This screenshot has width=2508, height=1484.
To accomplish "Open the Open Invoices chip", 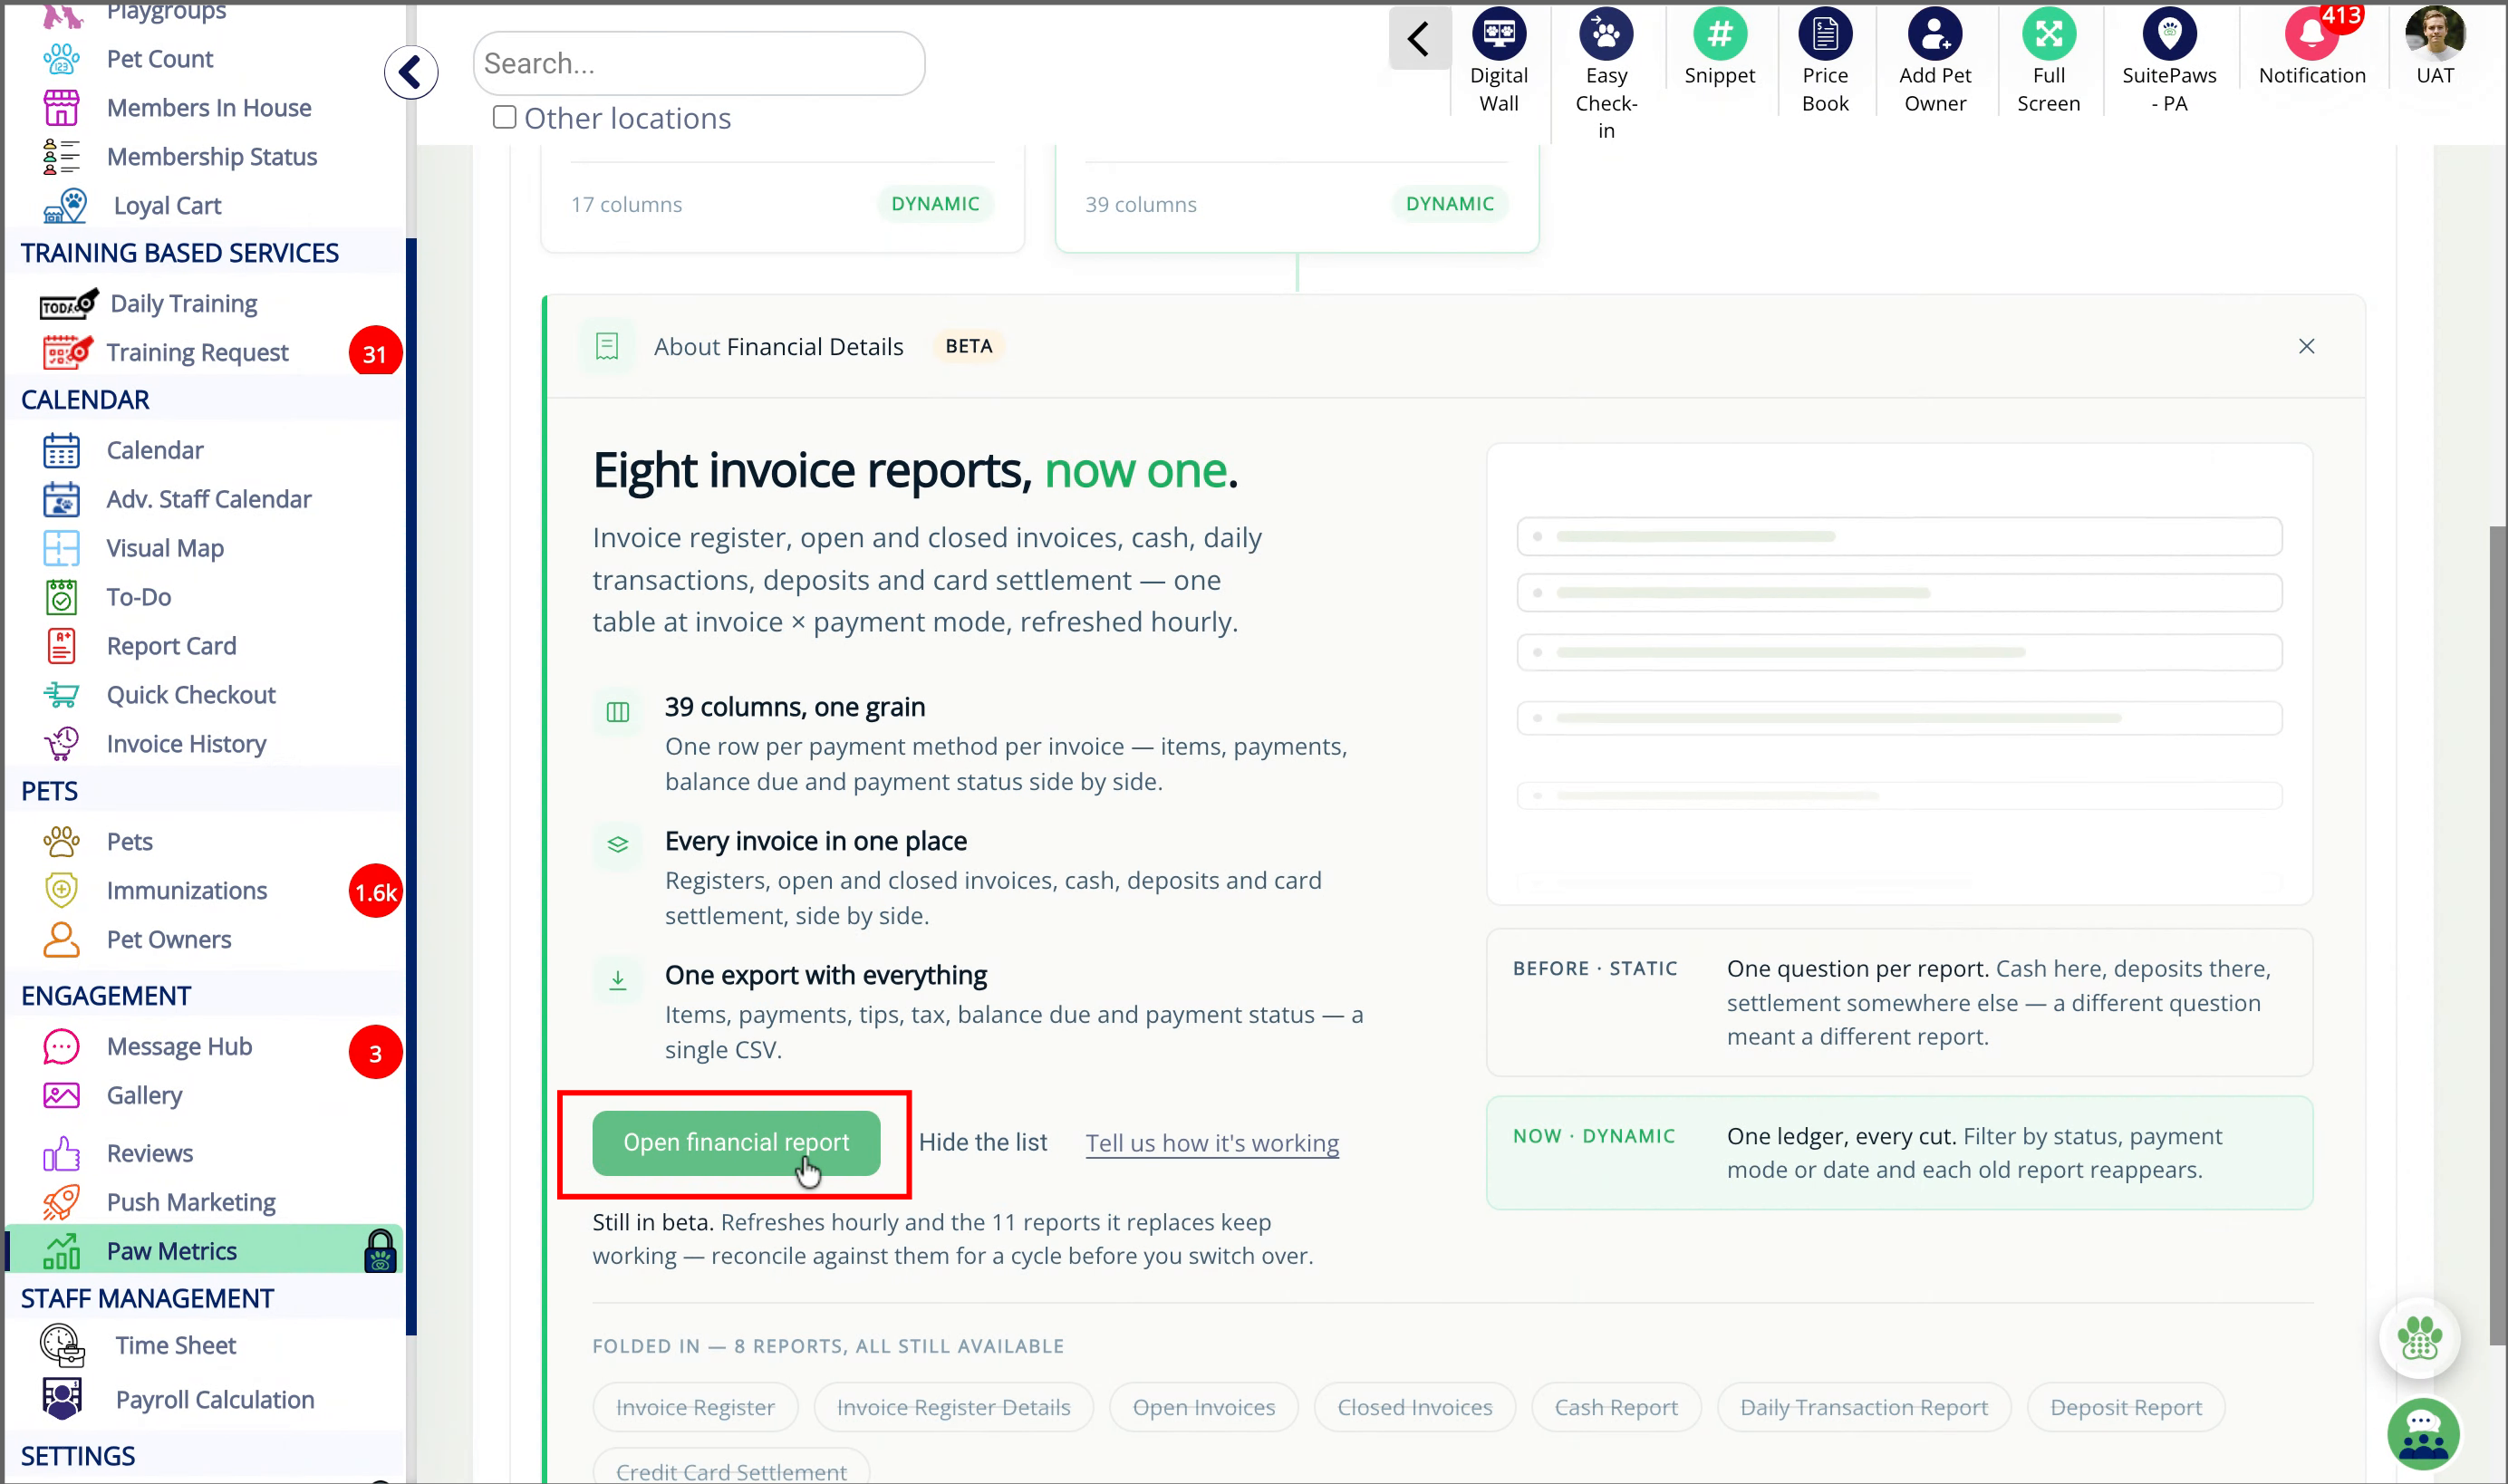I will [1203, 1407].
